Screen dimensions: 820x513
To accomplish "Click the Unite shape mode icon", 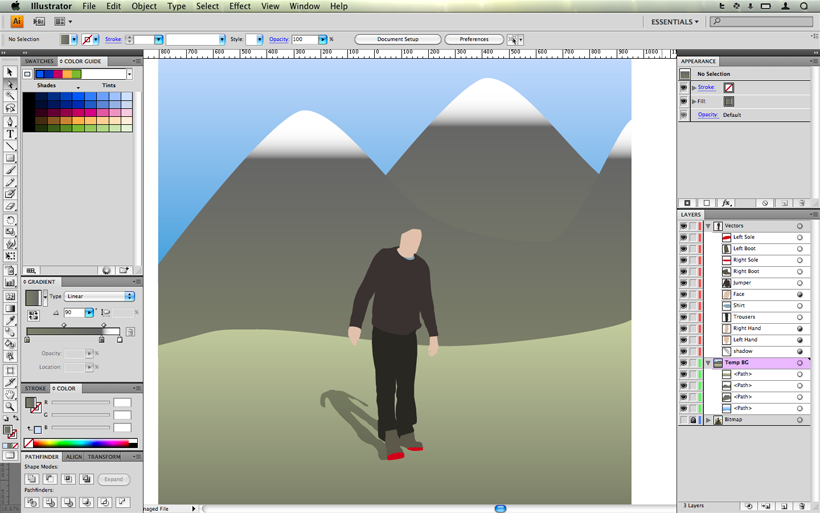I will pyautogui.click(x=32, y=478).
